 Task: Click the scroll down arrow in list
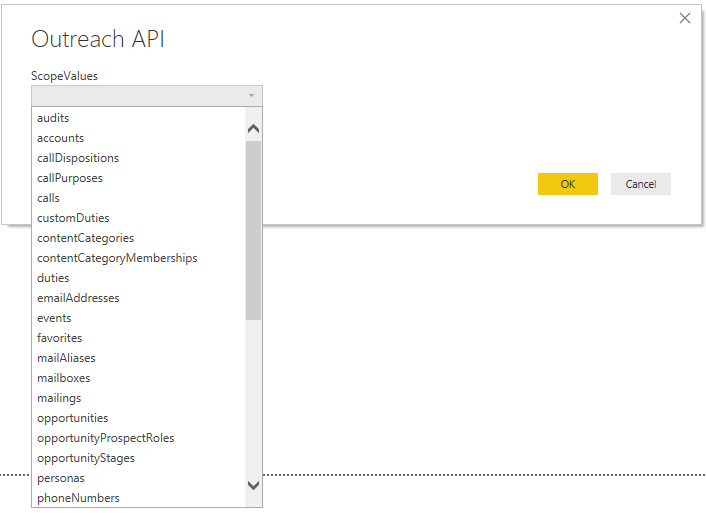pyautogui.click(x=253, y=485)
